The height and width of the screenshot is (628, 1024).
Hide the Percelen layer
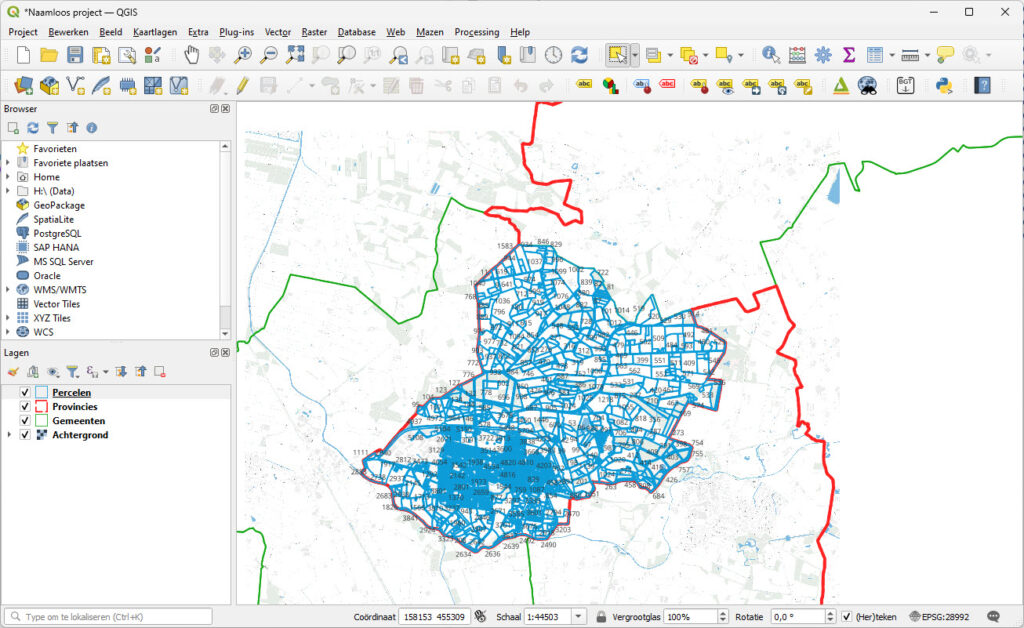(x=25, y=392)
